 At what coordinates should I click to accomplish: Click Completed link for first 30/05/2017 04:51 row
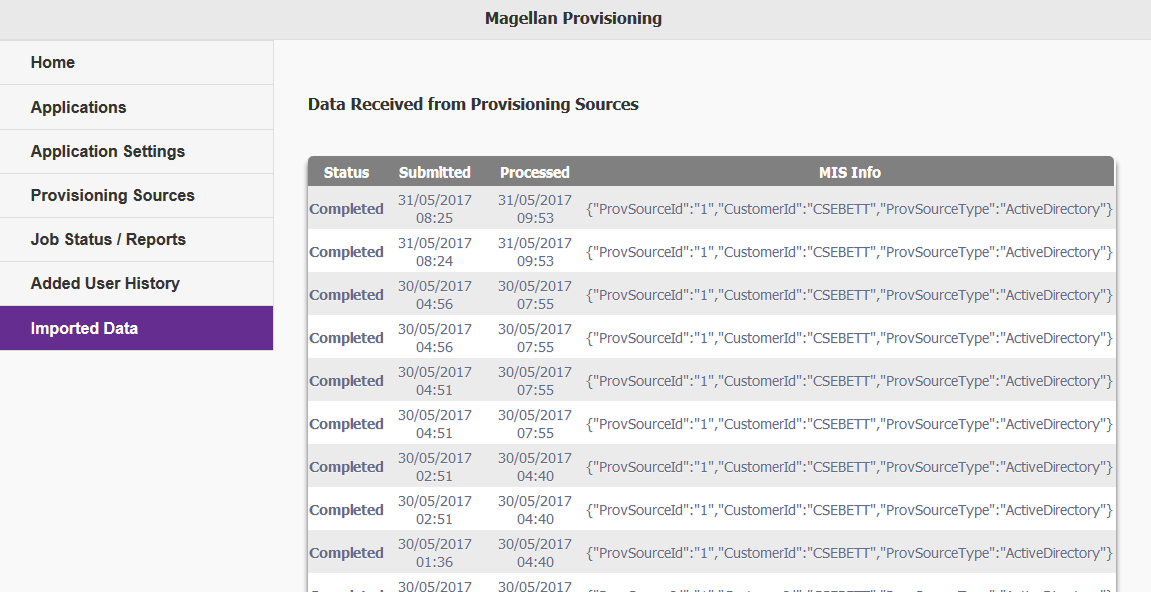click(x=346, y=380)
